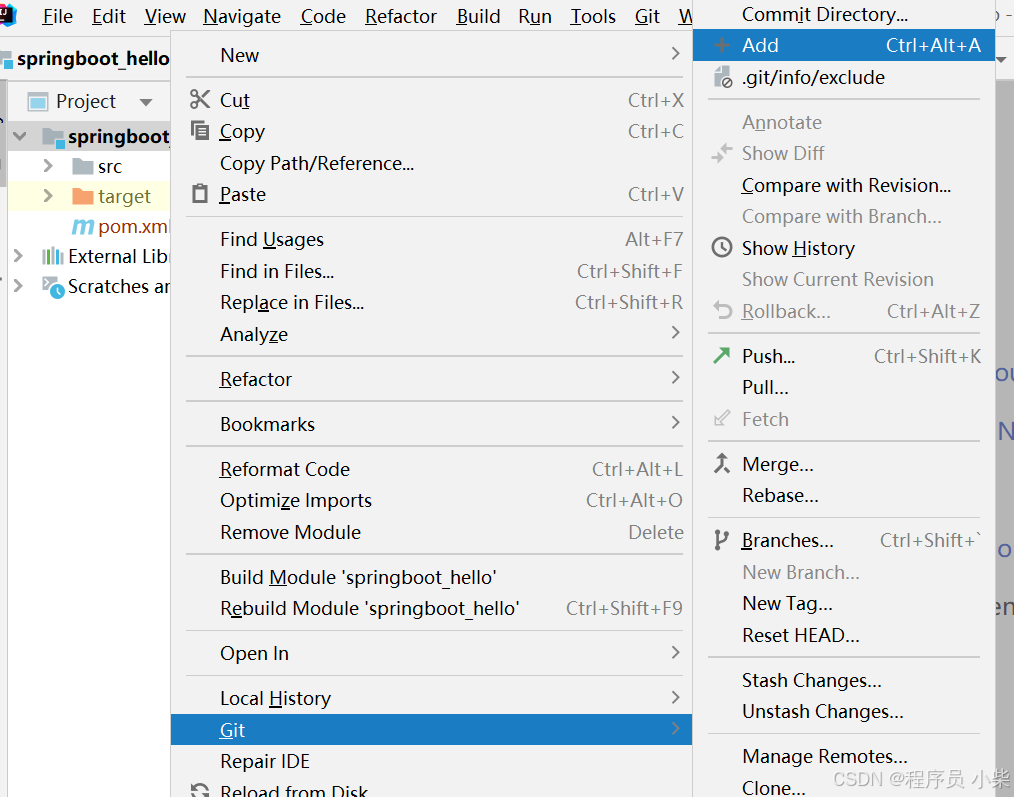Select Reformat Code

click(431, 469)
